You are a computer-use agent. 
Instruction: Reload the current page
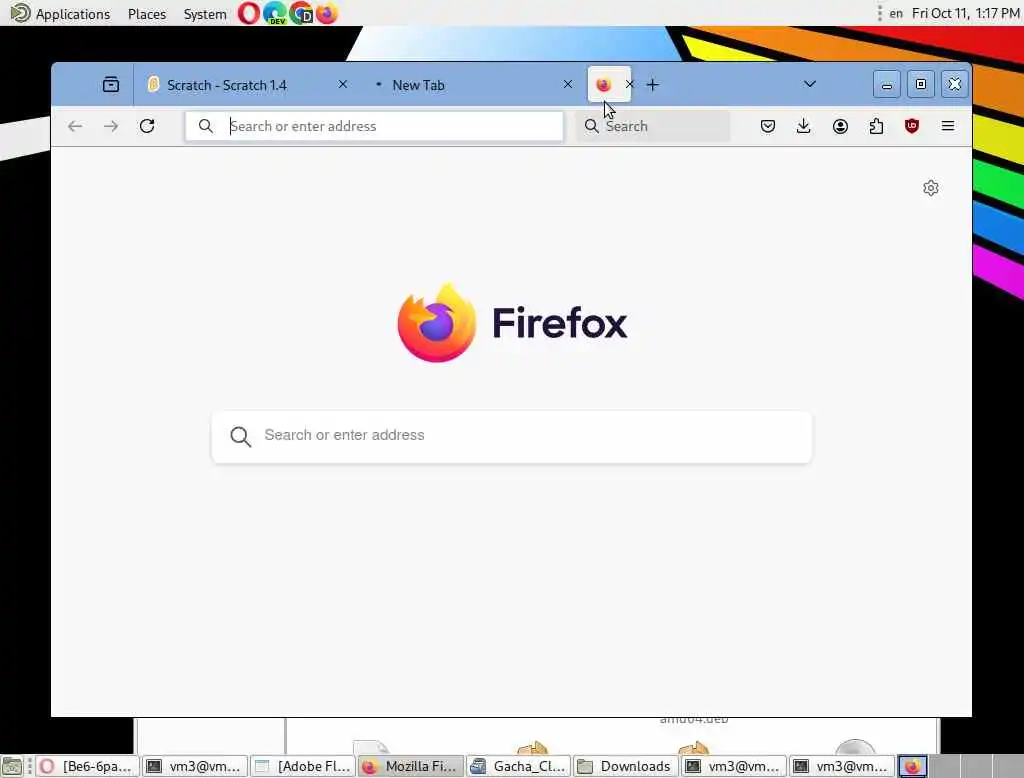point(147,126)
